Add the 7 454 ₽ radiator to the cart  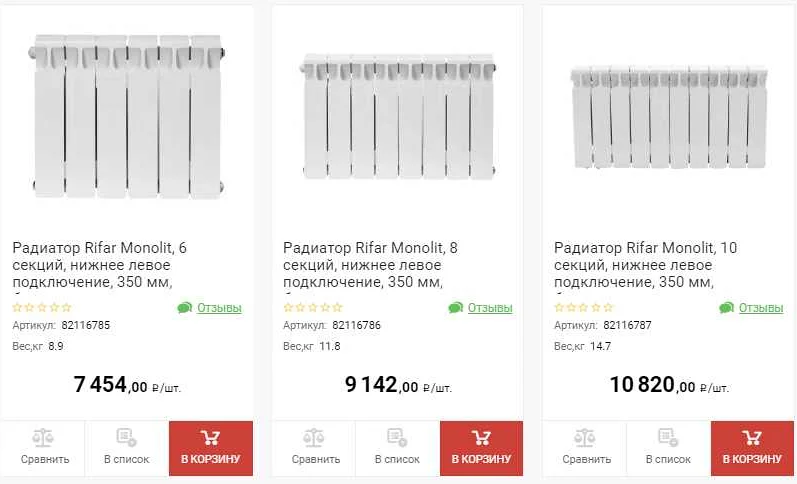[211, 447]
